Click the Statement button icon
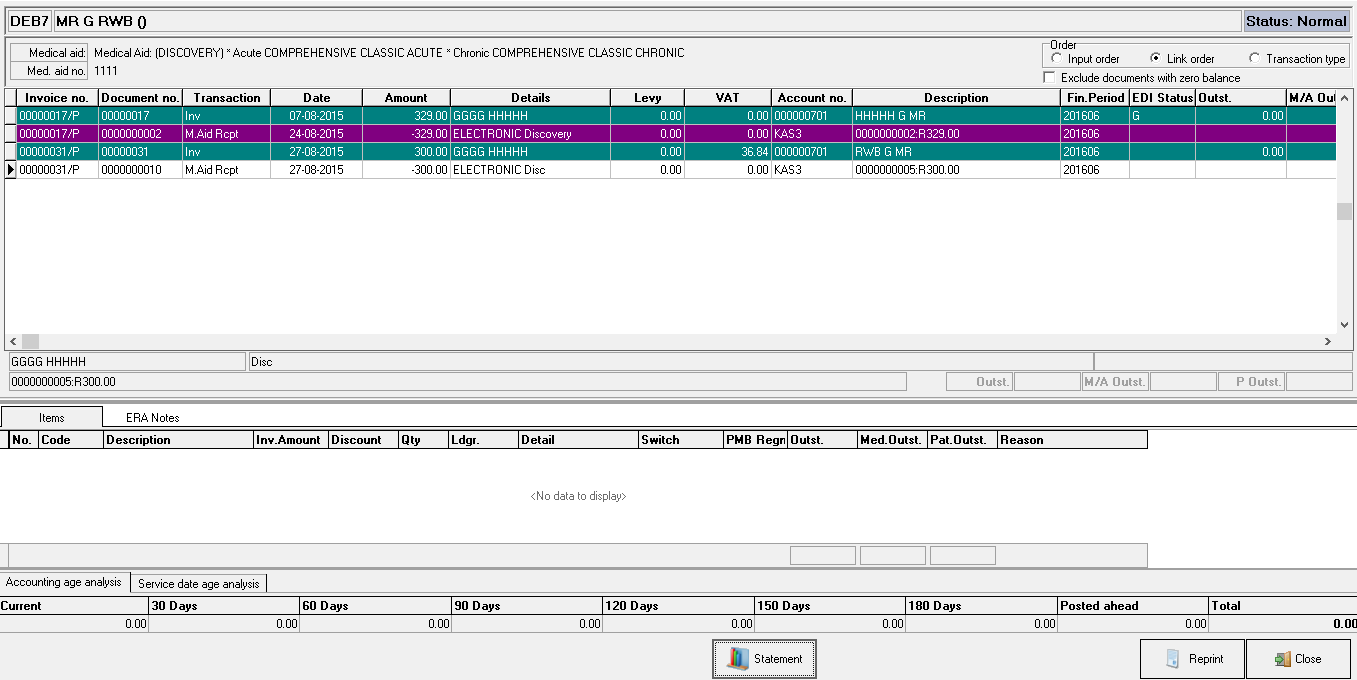 [738, 659]
